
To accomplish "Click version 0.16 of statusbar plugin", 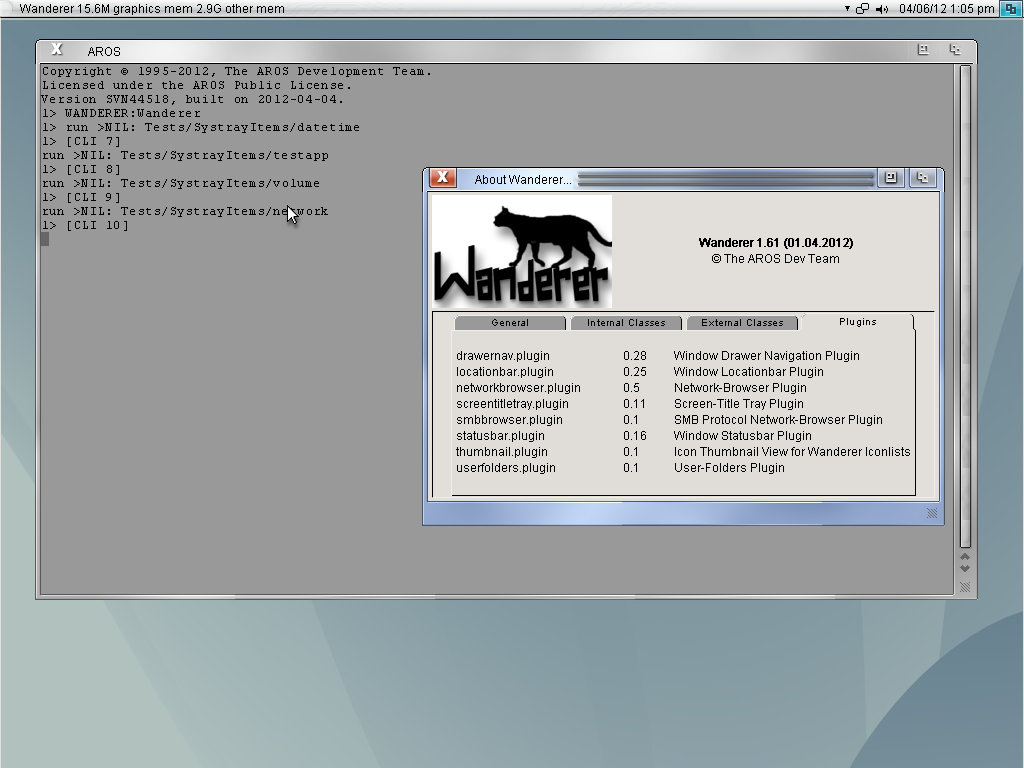I will (634, 436).
